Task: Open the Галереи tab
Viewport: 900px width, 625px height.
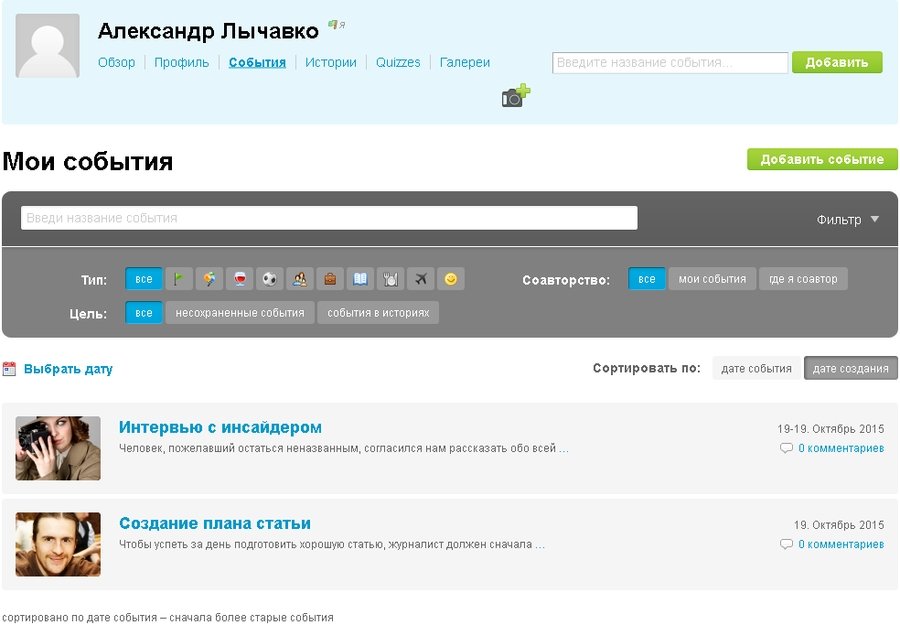Action: point(465,62)
